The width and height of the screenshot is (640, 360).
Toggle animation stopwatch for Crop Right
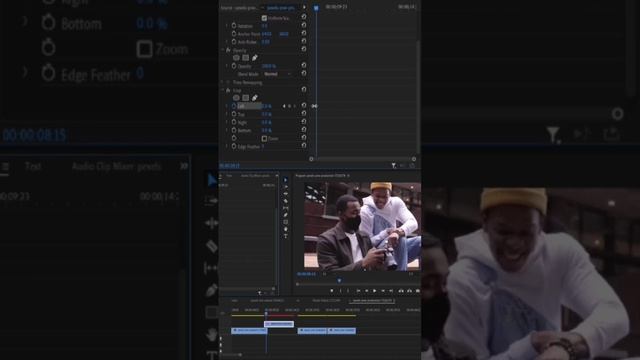click(234, 122)
